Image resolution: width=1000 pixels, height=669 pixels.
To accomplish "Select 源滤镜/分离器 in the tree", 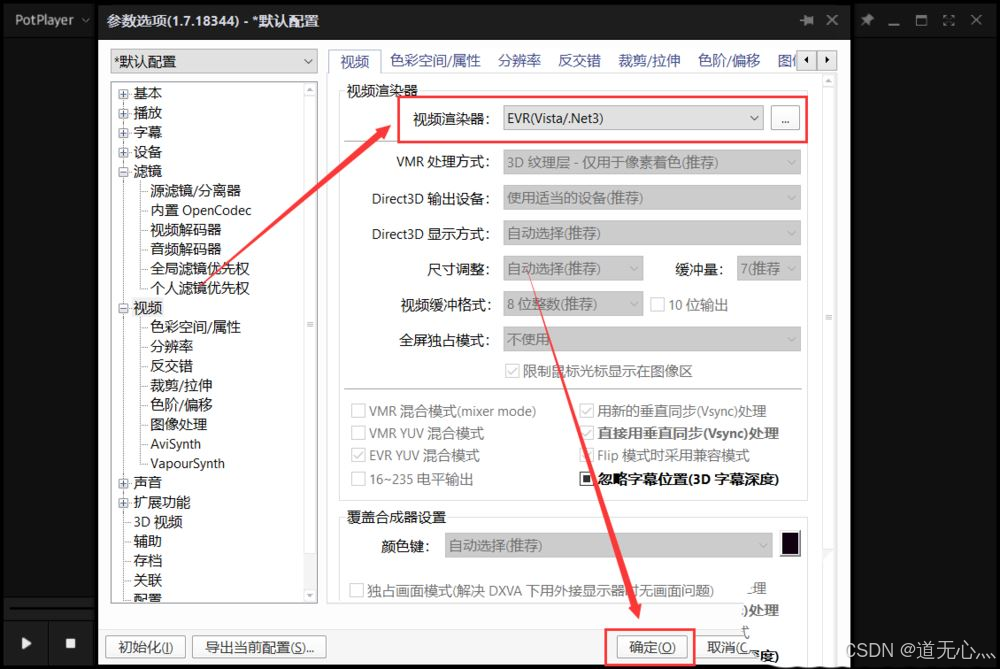I will tap(195, 191).
